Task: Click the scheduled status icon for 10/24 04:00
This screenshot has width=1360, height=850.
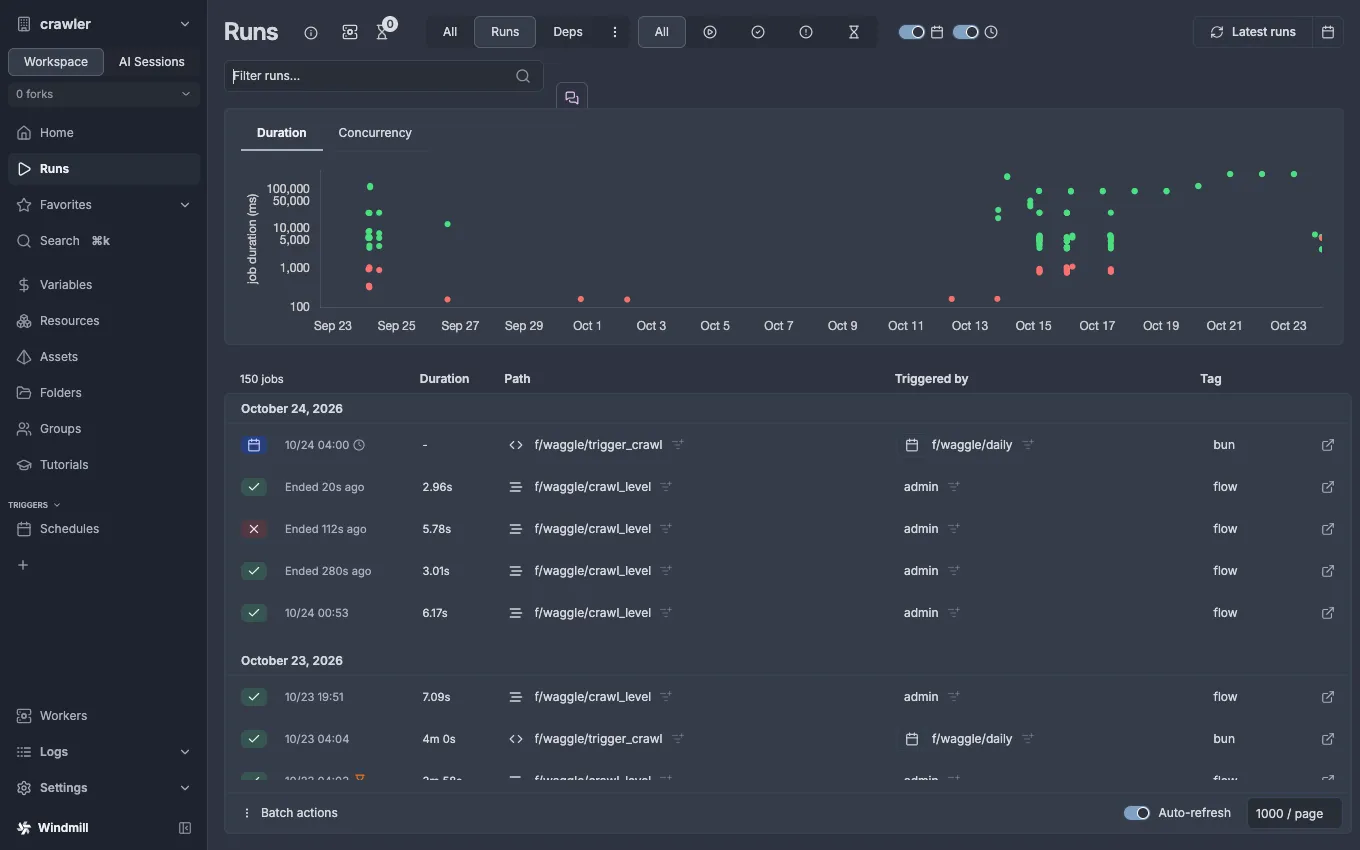Action: click(254, 445)
